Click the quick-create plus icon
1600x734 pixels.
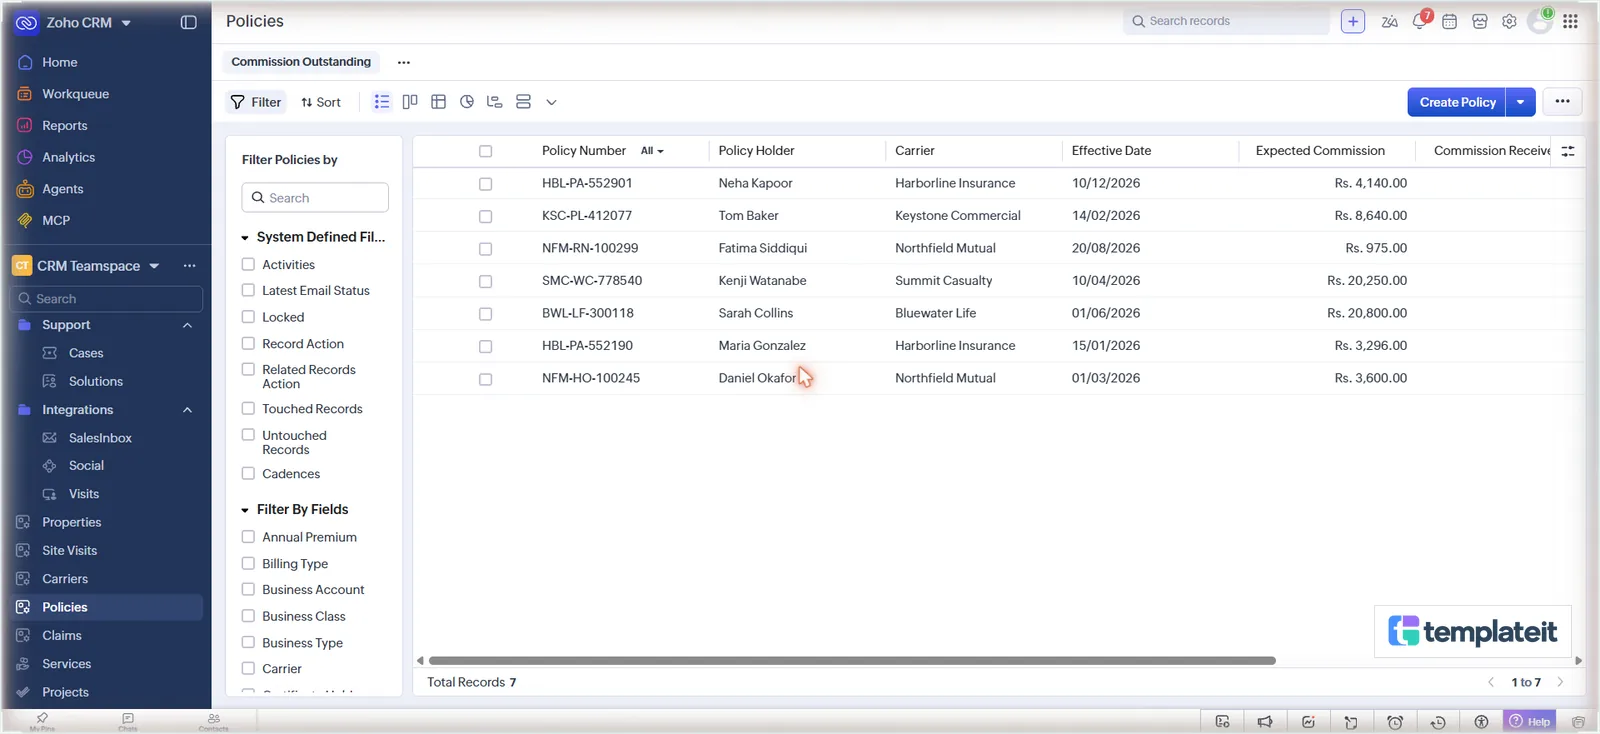(x=1353, y=21)
